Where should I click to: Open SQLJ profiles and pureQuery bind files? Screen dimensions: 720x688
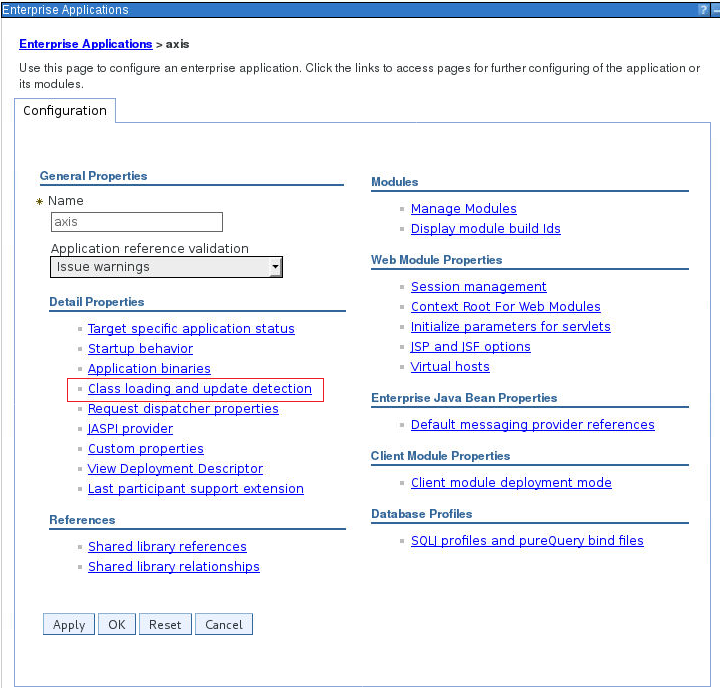pyautogui.click(x=527, y=541)
